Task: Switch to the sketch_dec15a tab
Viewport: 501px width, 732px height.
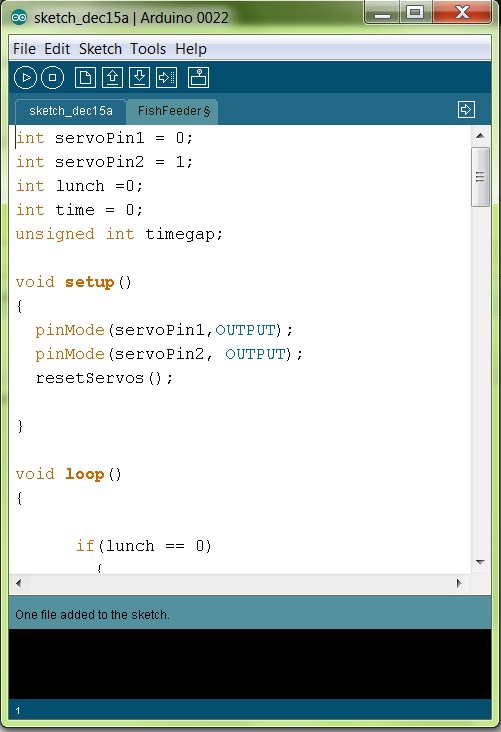Action: [71, 111]
